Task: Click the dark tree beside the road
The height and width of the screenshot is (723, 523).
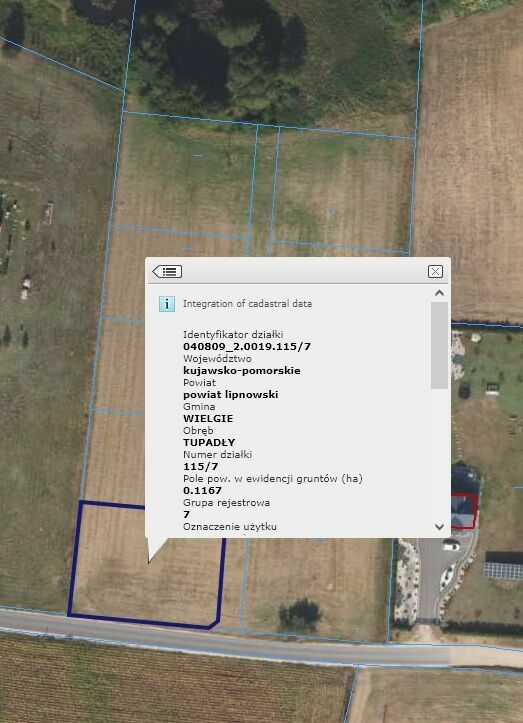Action: click(x=300, y=615)
